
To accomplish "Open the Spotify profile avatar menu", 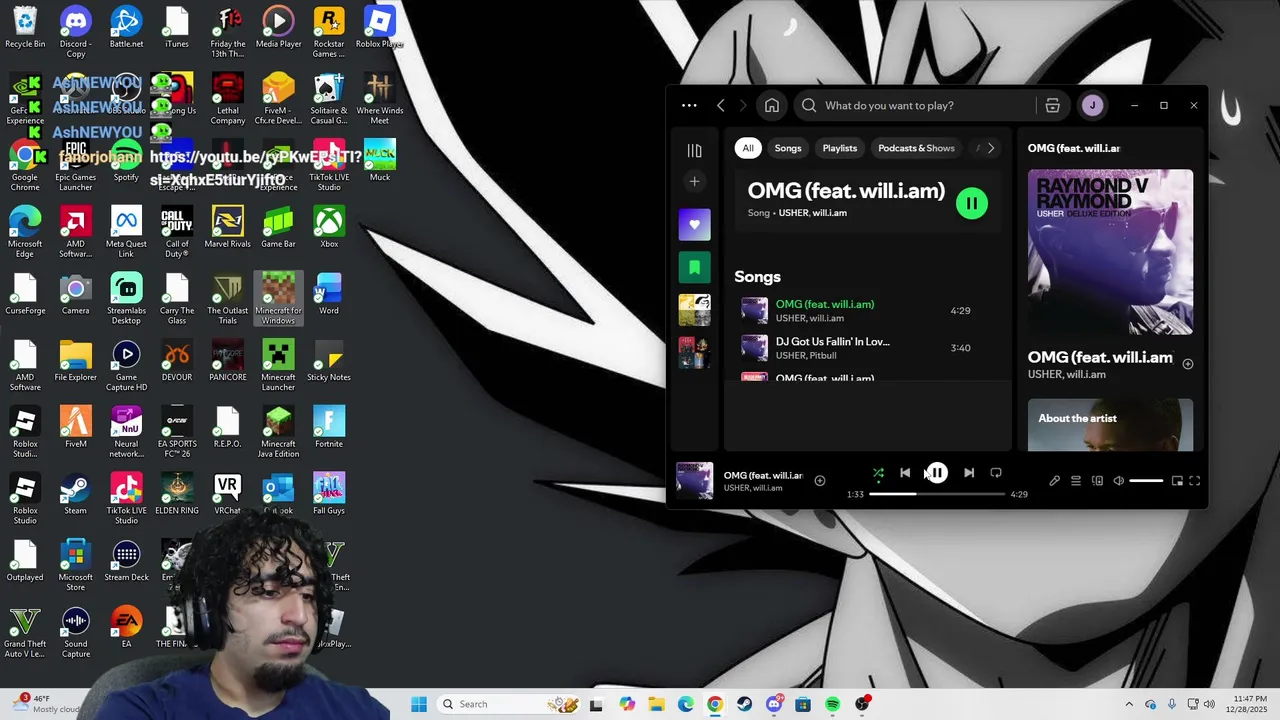I will 1092,105.
